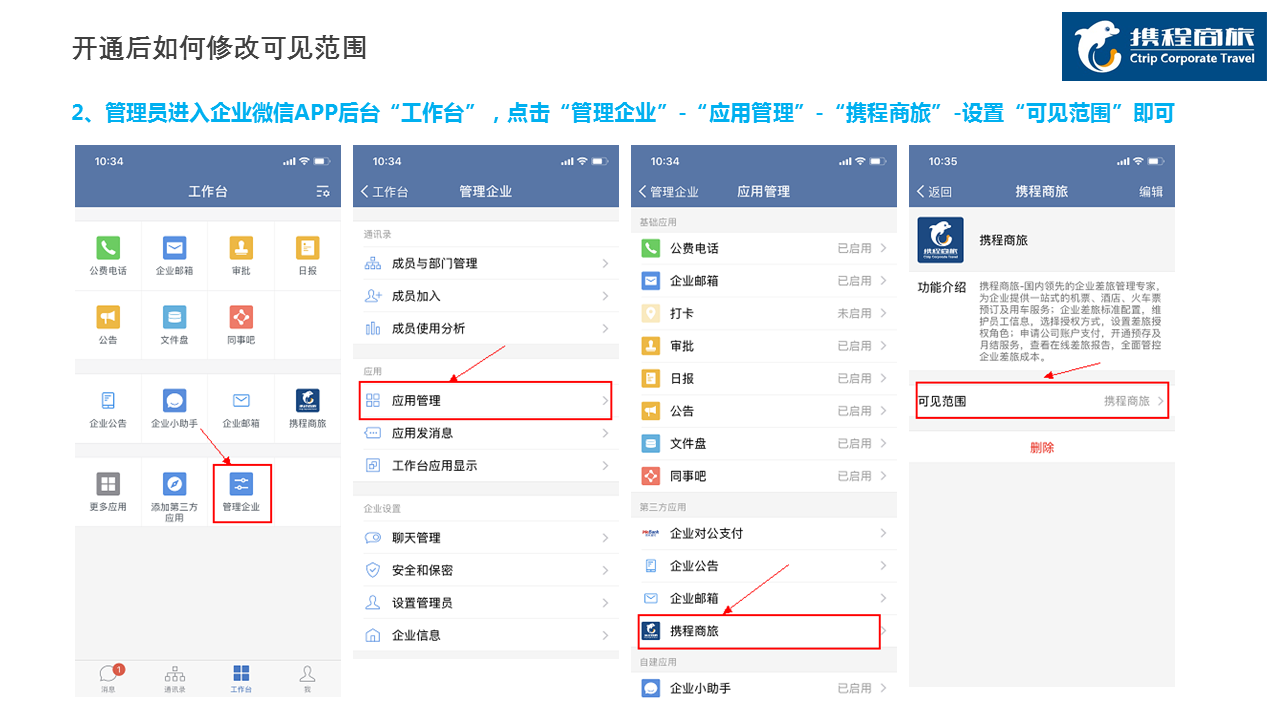This screenshot has height=720, width=1280.
Task: Select 工作台 tab in bottom bar
Action: click(241, 679)
